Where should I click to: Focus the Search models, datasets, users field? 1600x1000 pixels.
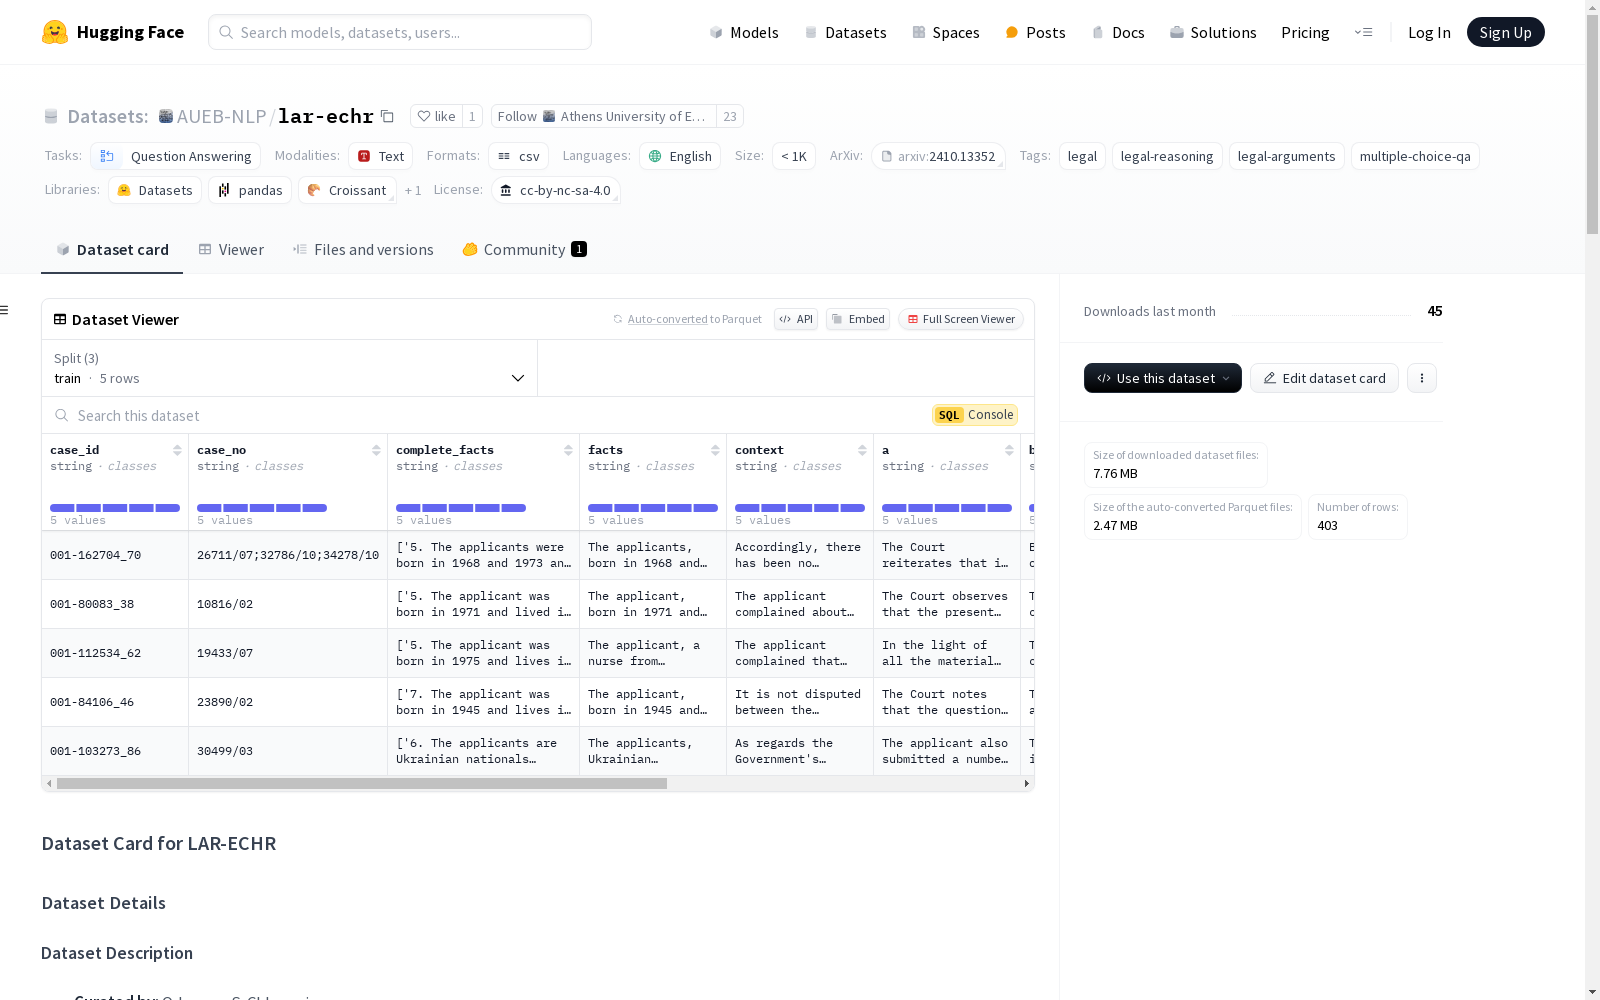tap(400, 32)
